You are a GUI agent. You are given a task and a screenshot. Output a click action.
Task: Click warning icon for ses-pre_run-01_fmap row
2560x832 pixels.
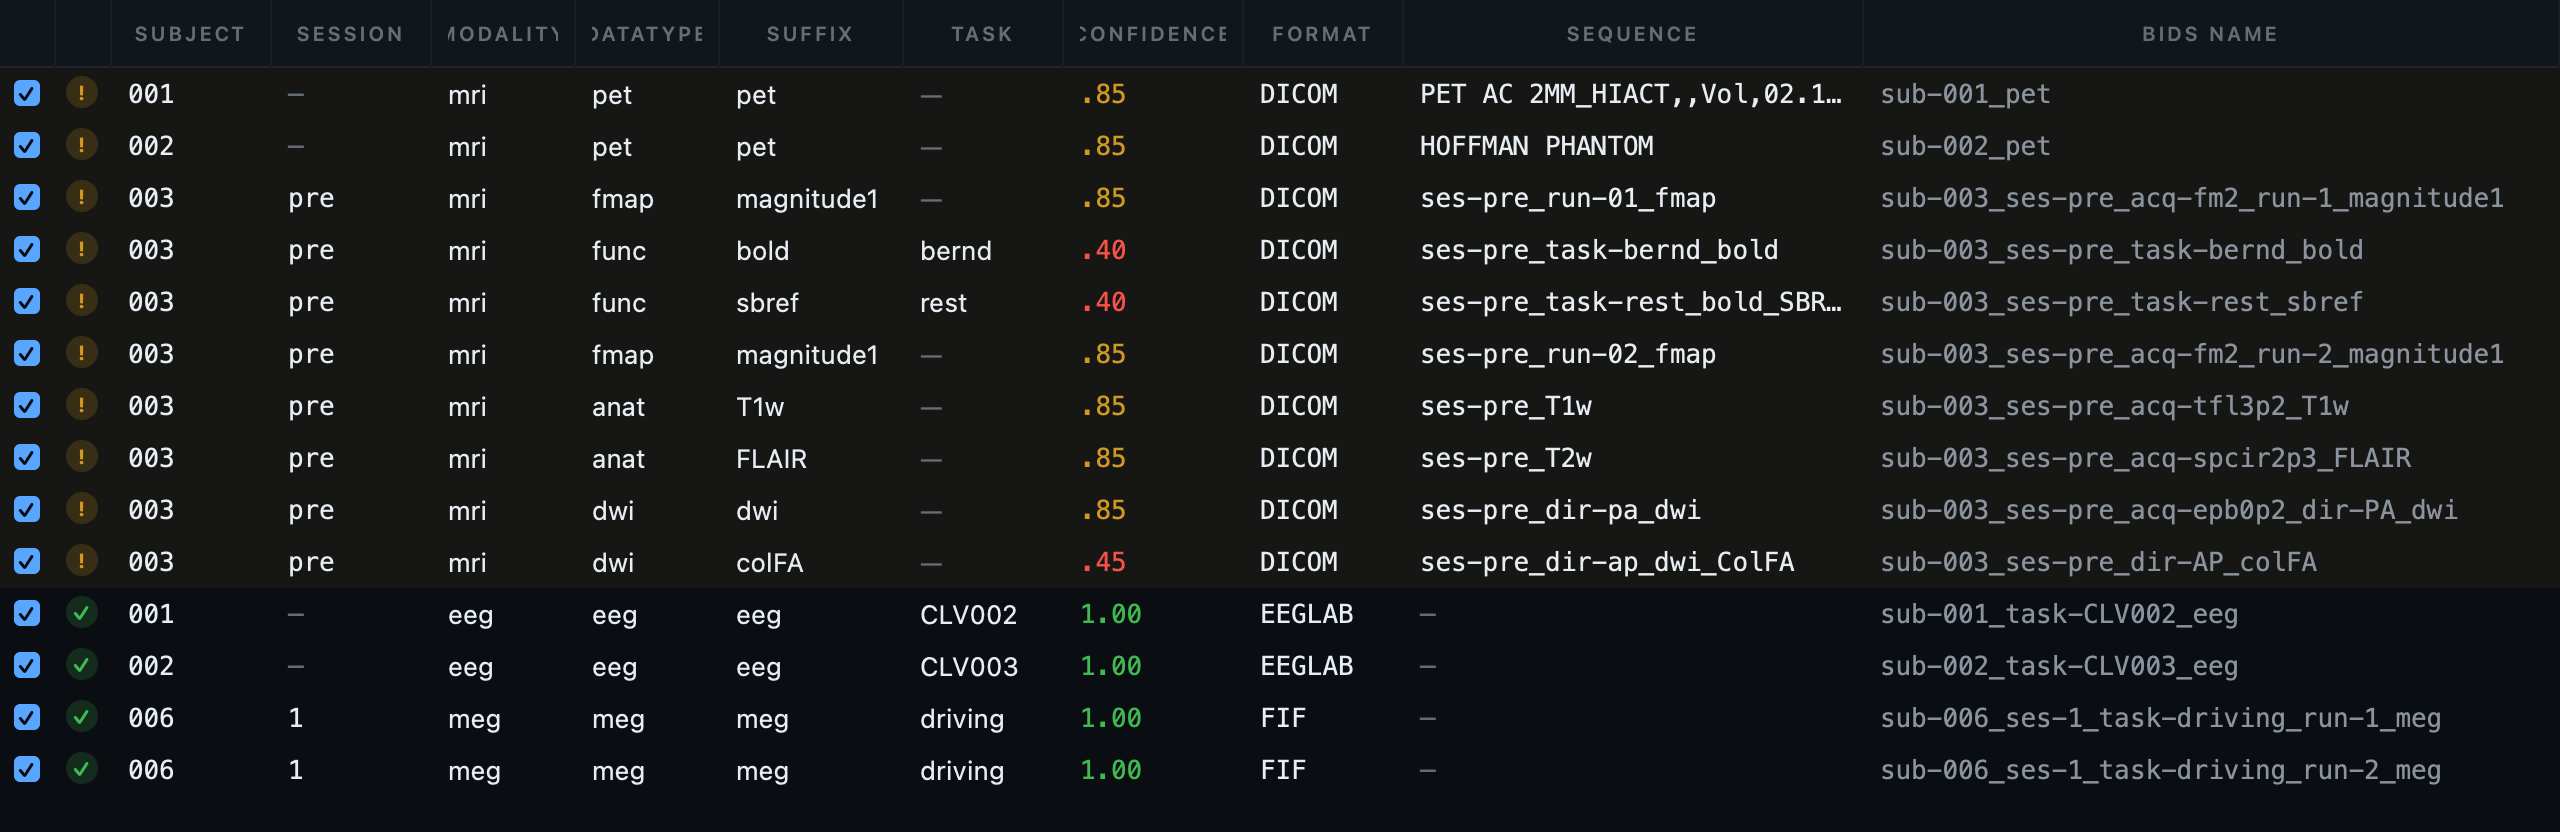(x=81, y=198)
